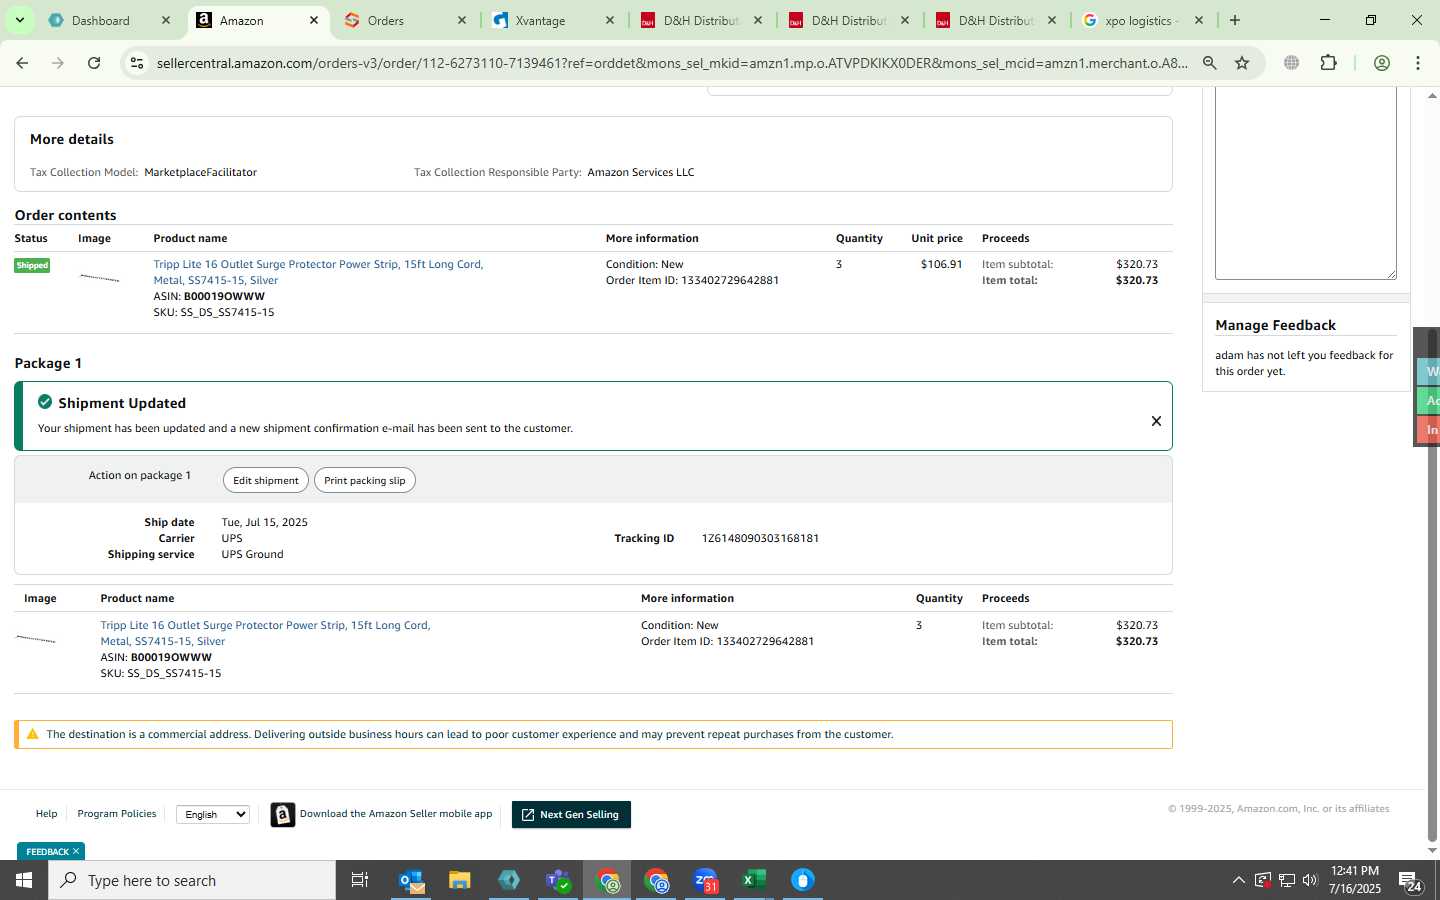Open Excel from the taskbar
The image size is (1440, 900).
coord(754,880)
